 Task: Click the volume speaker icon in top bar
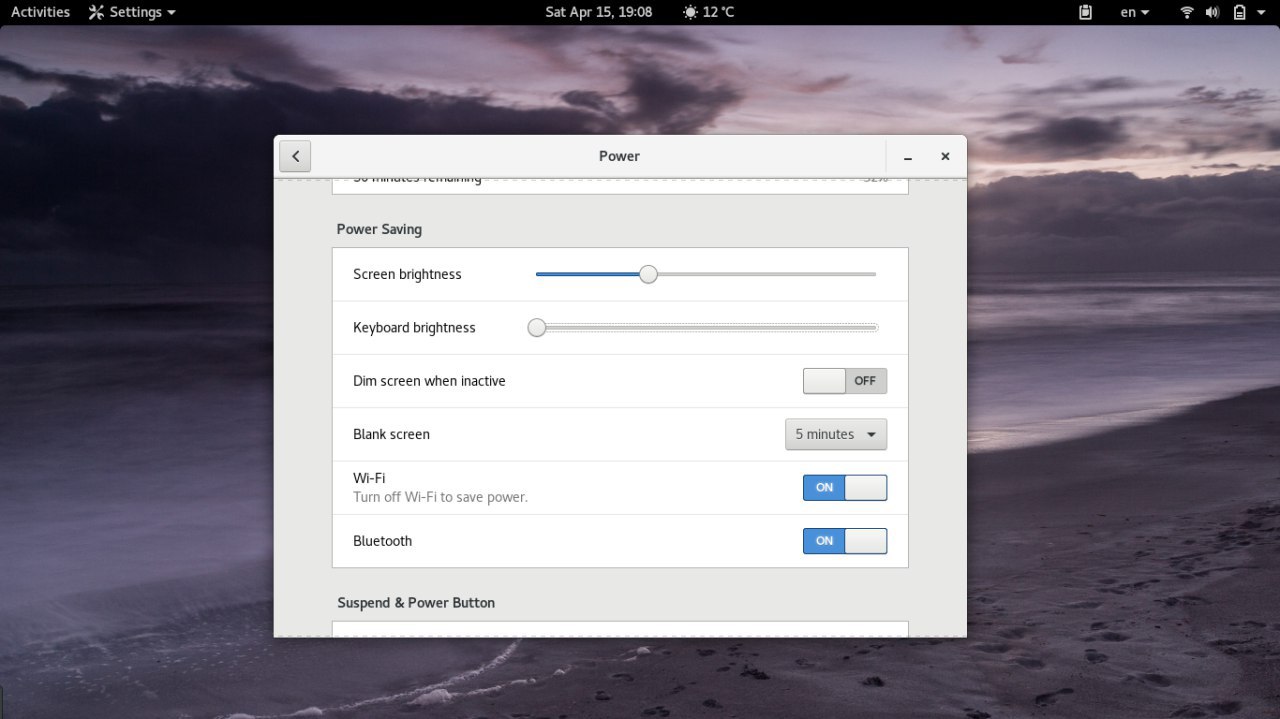point(1213,12)
